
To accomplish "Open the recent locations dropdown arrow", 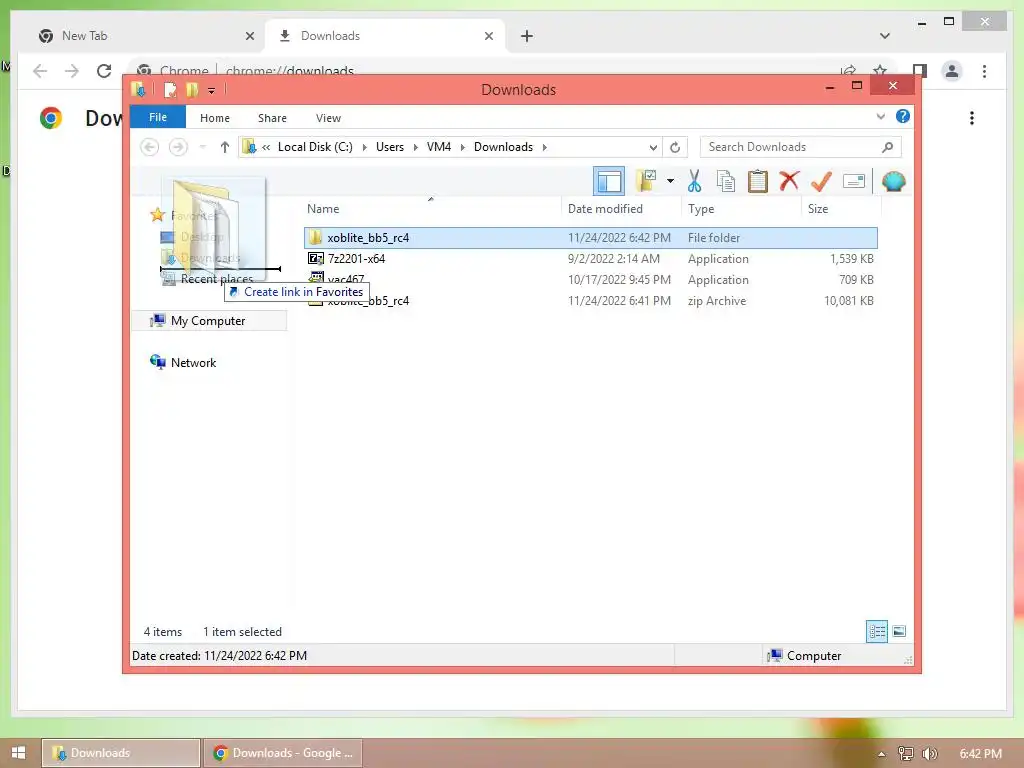I will [202, 147].
